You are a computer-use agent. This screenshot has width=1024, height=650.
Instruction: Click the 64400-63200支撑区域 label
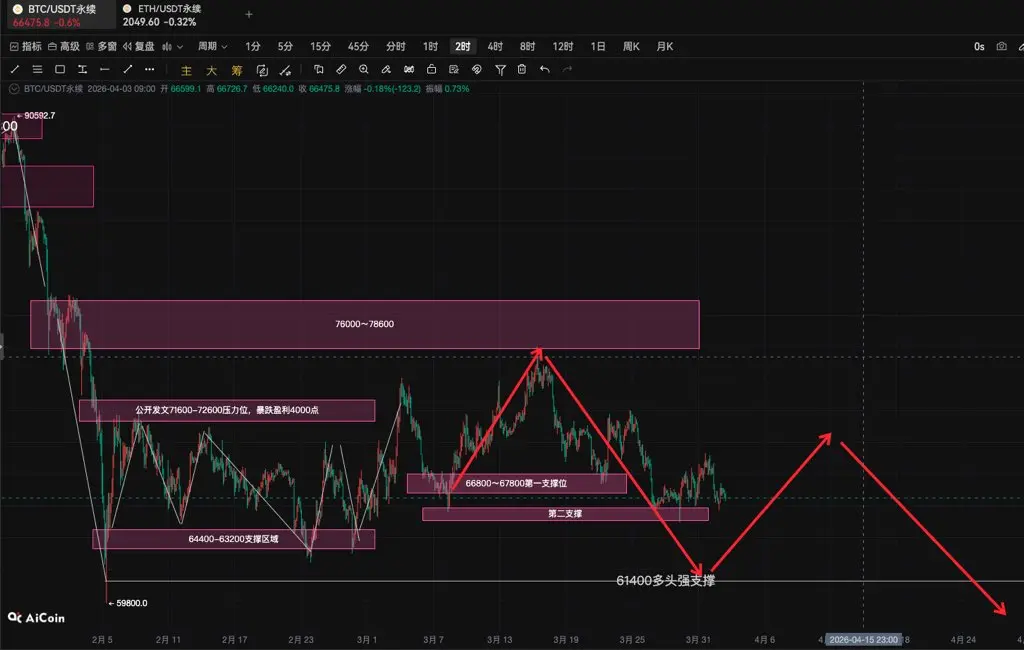[233, 539]
